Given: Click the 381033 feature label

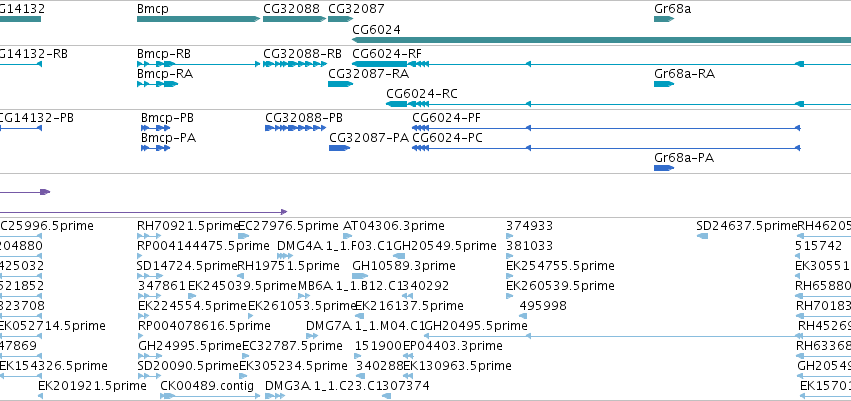Looking at the screenshot, I should point(529,246).
